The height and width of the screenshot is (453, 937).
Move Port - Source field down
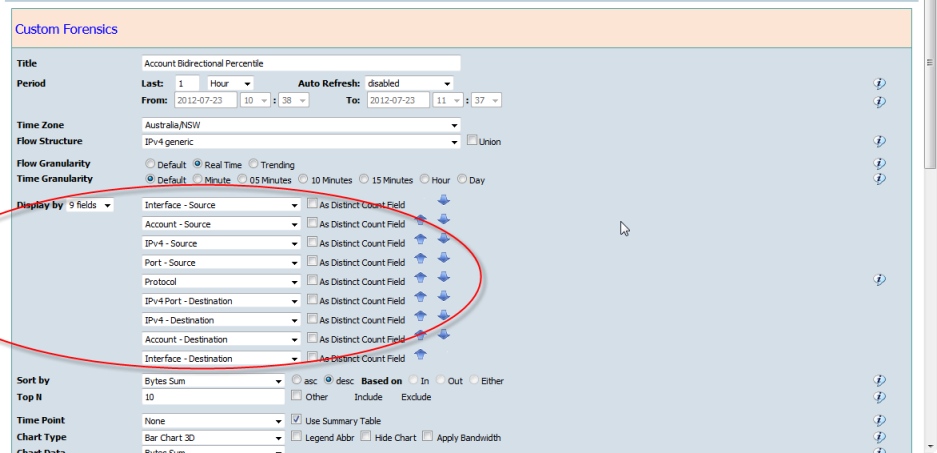[443, 258]
